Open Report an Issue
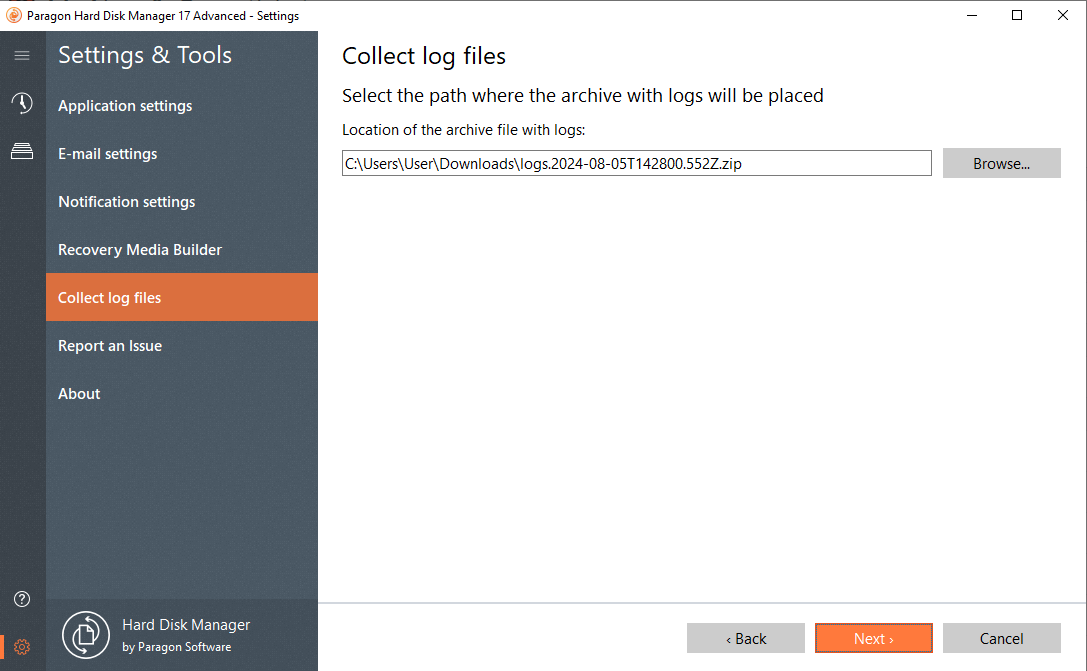Viewport: 1087px width, 671px height. pyautogui.click(x=110, y=346)
